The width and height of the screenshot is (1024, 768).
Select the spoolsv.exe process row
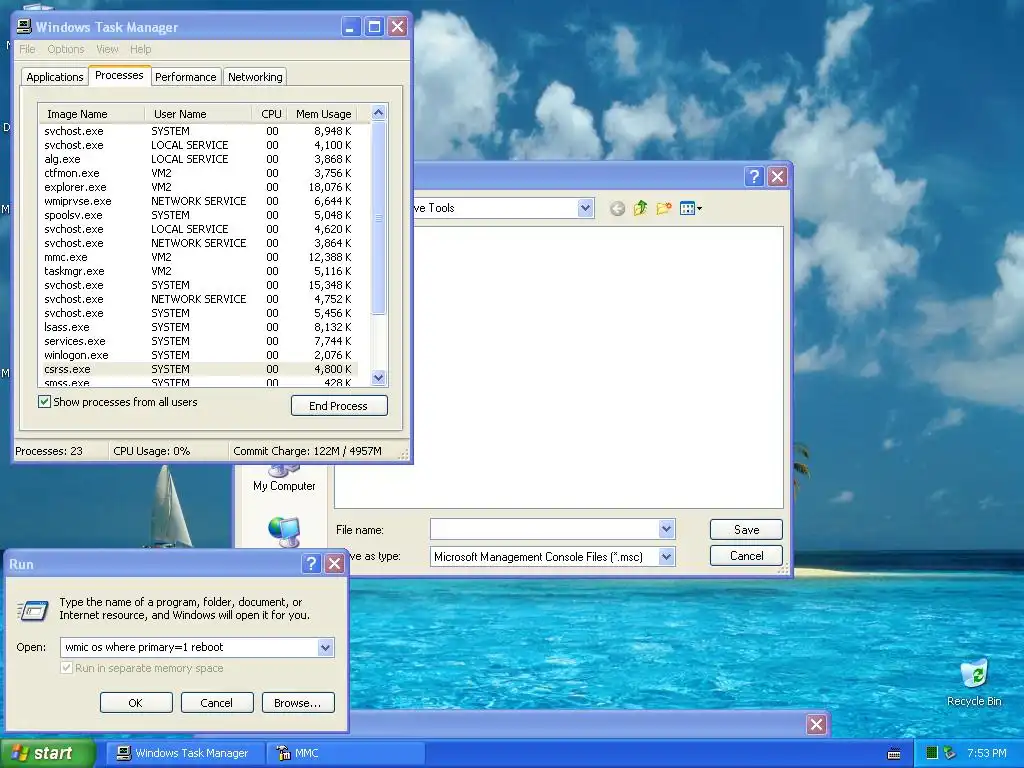[199, 215]
